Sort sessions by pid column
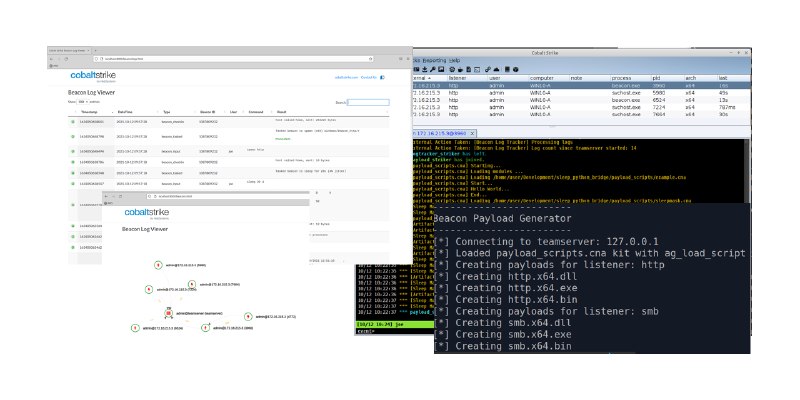The height and width of the screenshot is (400, 800). click(x=667, y=78)
